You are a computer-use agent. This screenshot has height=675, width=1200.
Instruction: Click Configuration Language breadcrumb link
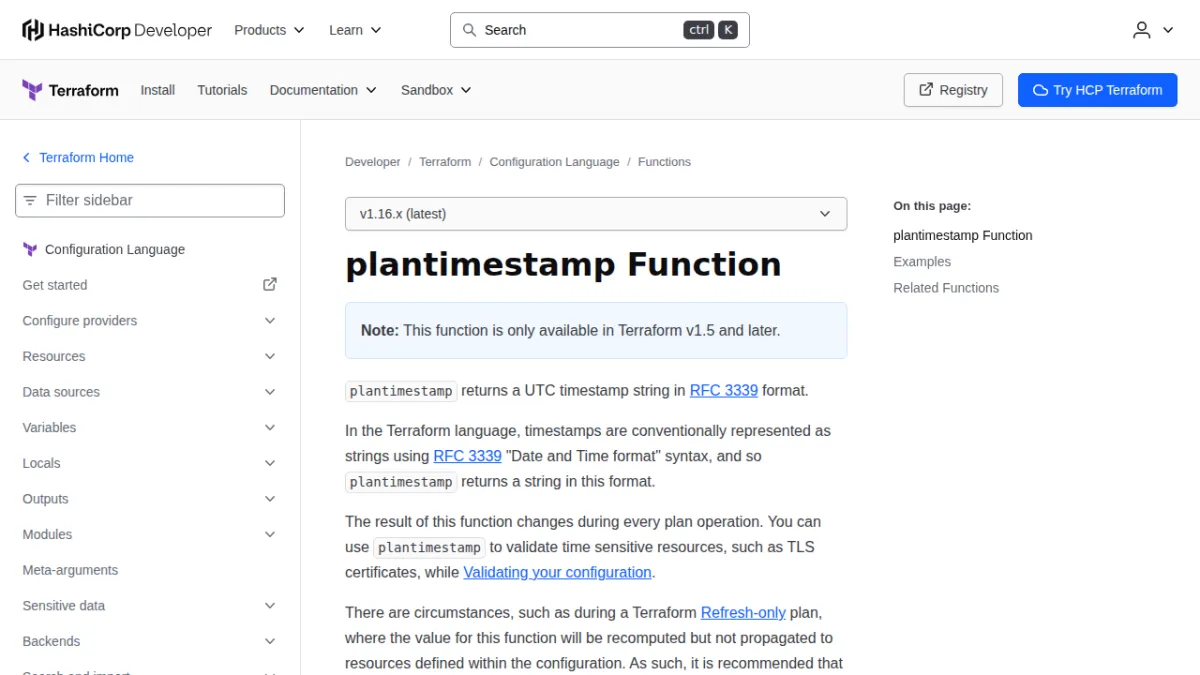554,162
